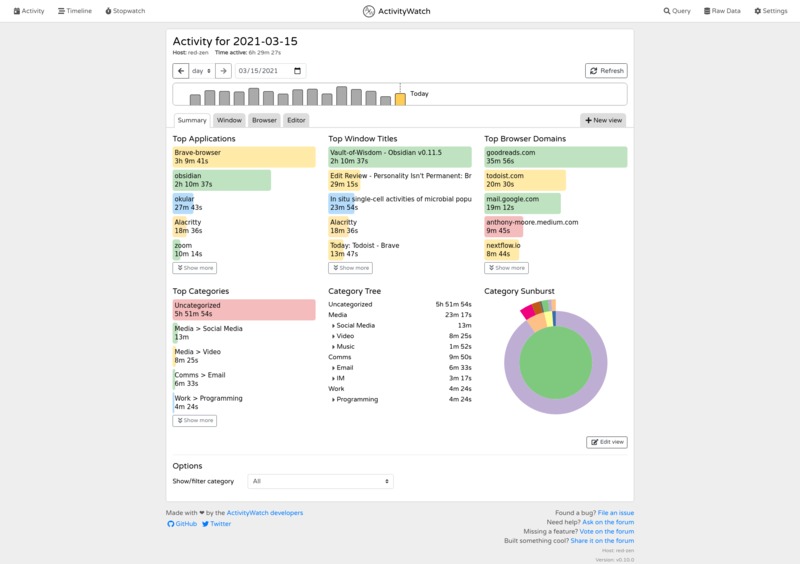Expand Social Media in Category Tree
Screen dimensions: 800x564
tap(353, 326)
